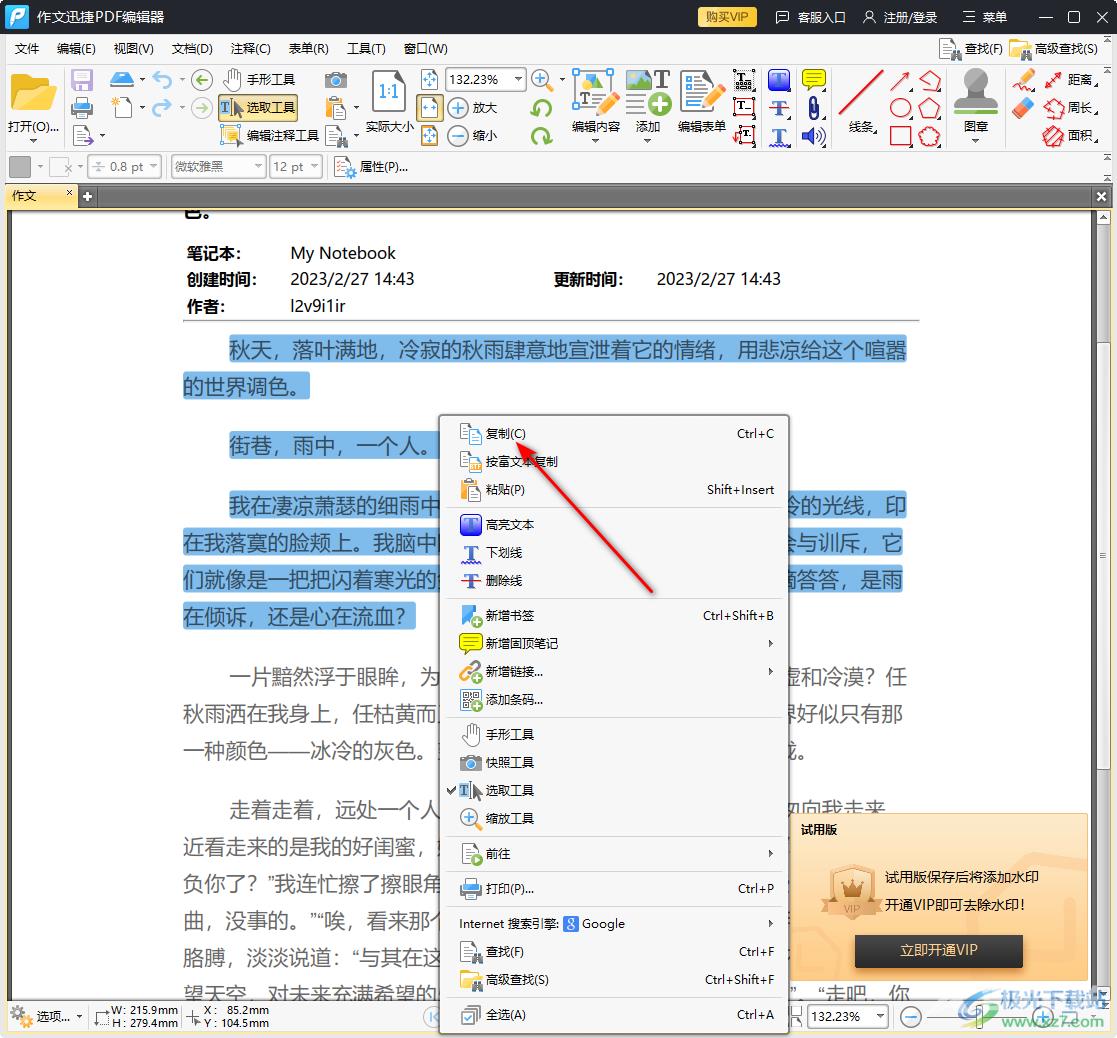
Task: Click the 放大 plus circle icon
Action: [x=458, y=108]
